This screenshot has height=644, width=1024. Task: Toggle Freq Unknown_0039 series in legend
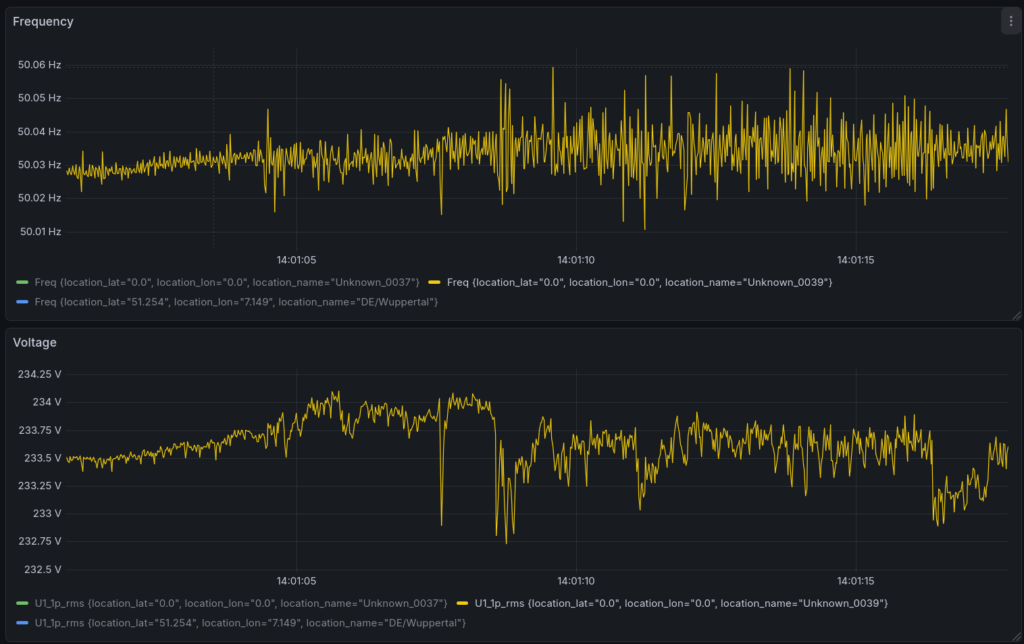pos(639,282)
